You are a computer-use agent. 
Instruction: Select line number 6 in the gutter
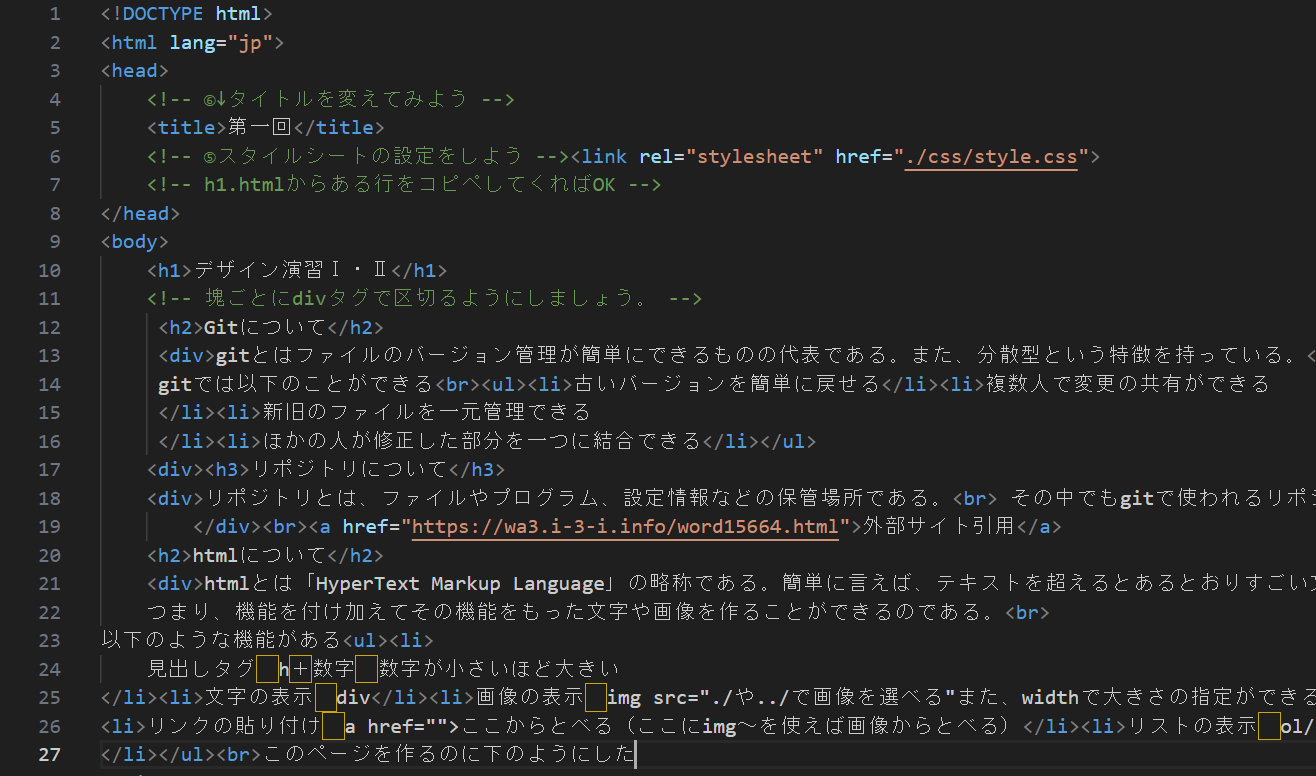[54, 156]
